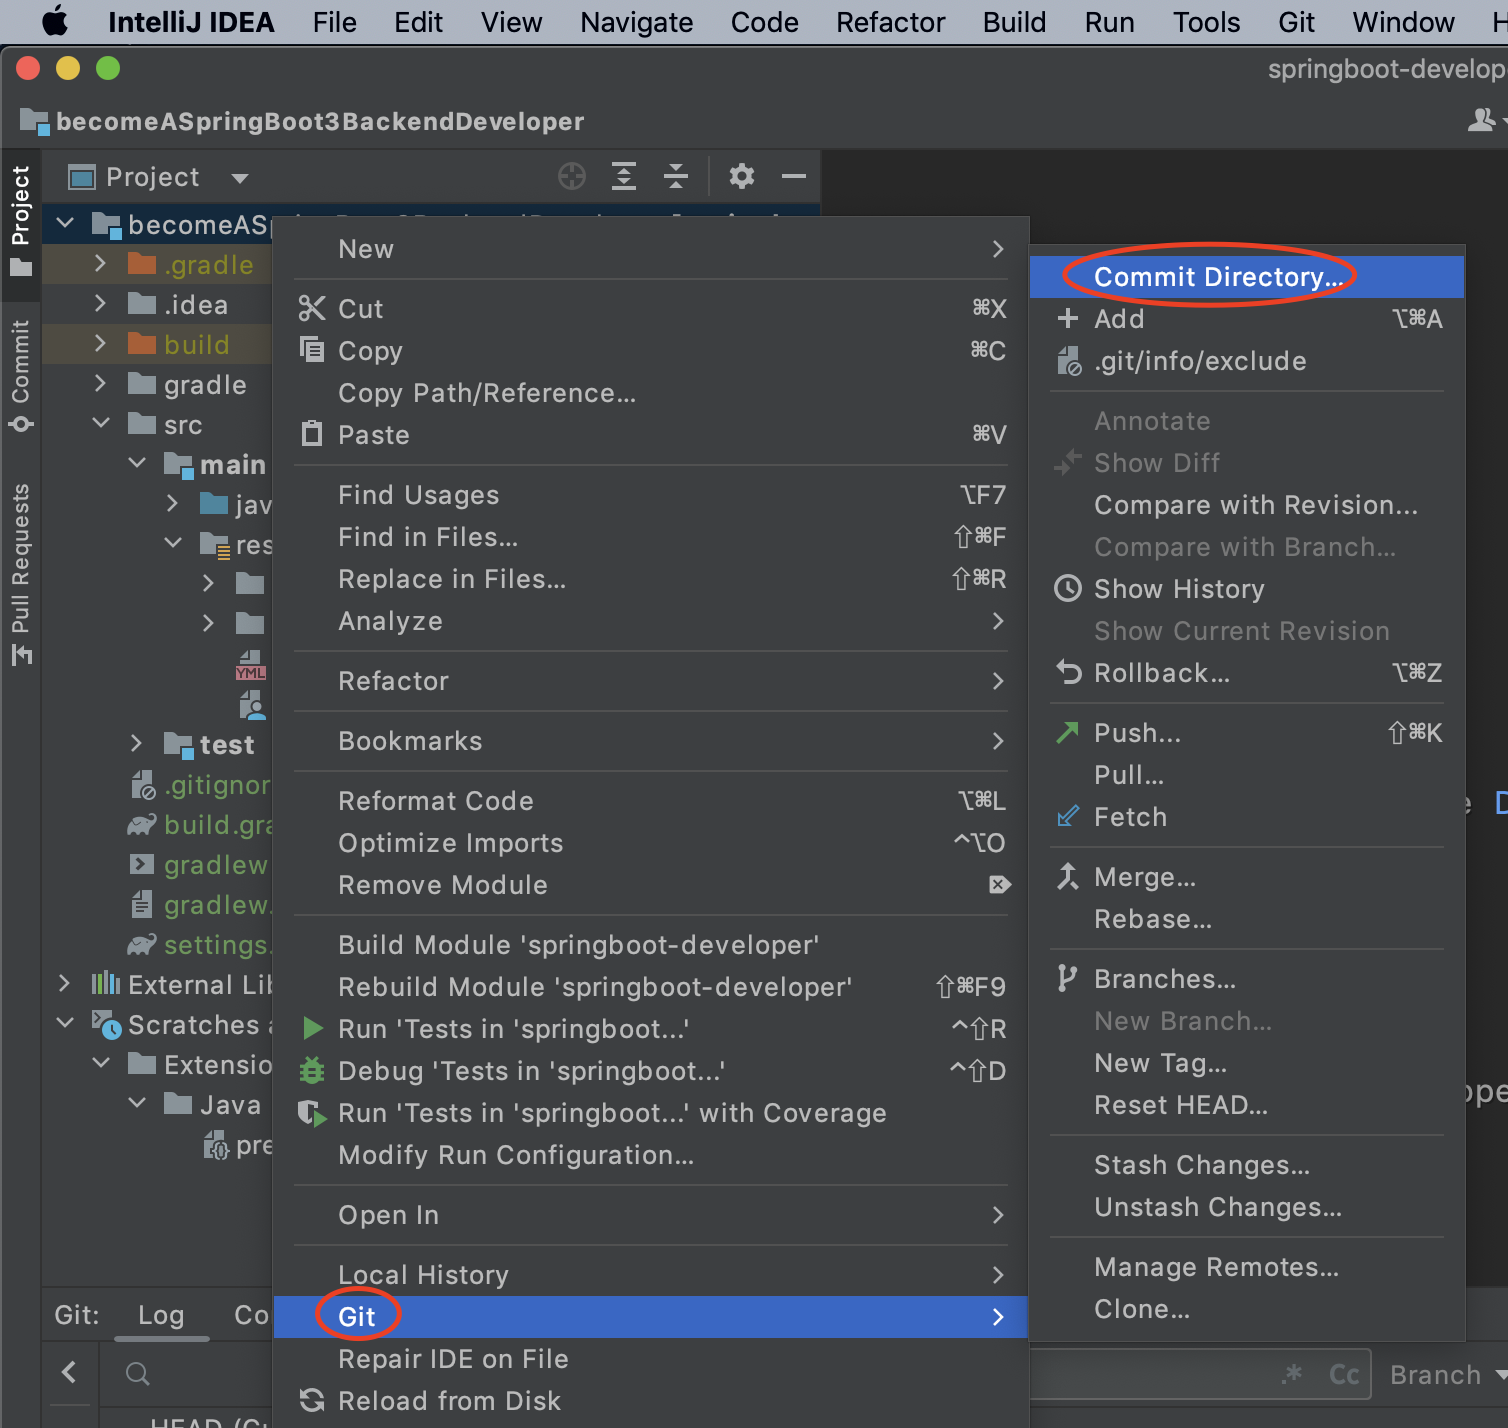Toggle match case Cc in Git log search

pos(1344,1375)
